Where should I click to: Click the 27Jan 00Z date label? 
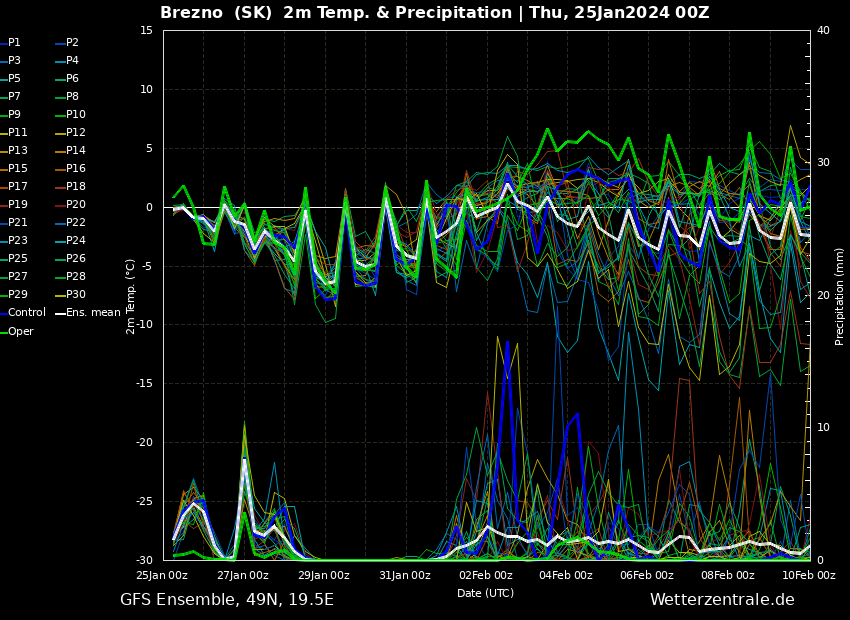243,575
